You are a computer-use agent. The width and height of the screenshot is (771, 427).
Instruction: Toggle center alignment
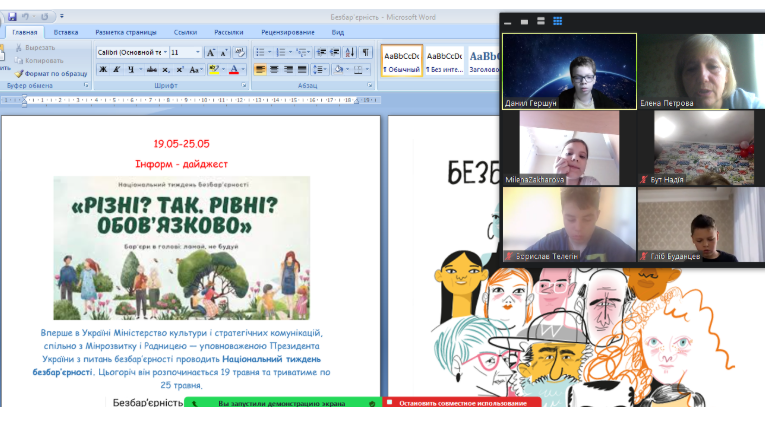[274, 70]
